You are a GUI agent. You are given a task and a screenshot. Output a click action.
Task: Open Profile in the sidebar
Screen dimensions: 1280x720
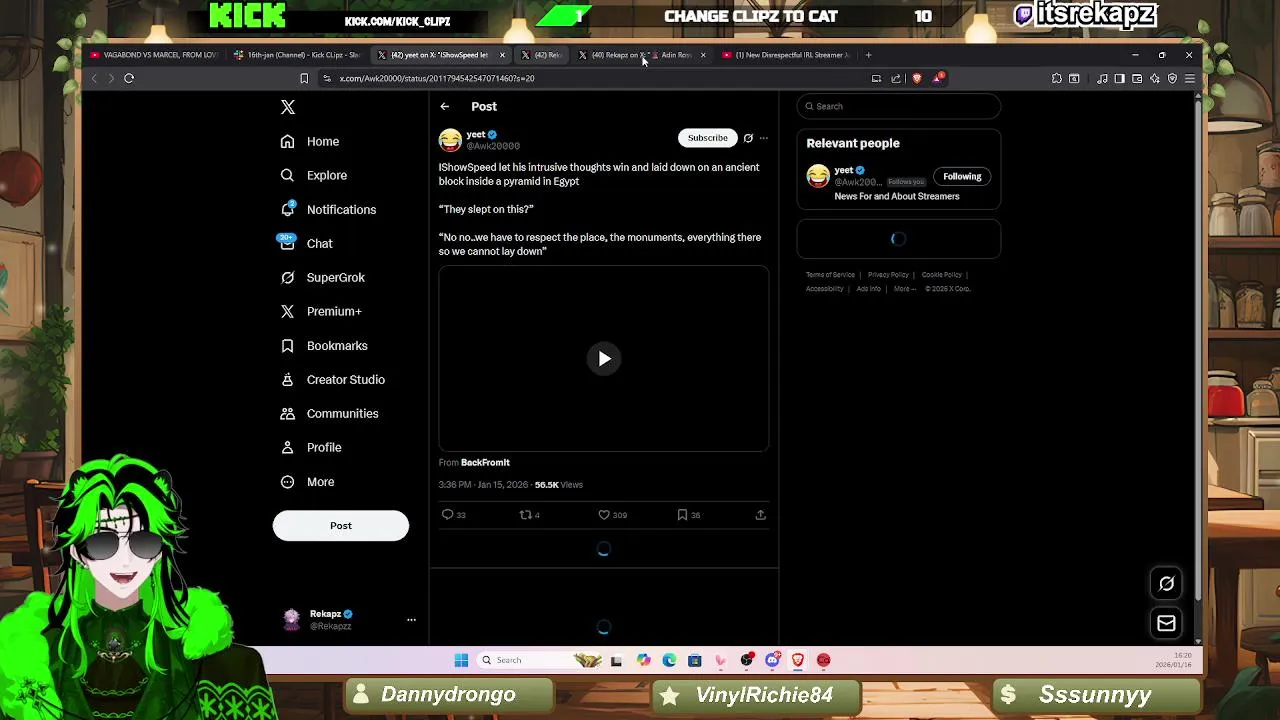click(310, 447)
